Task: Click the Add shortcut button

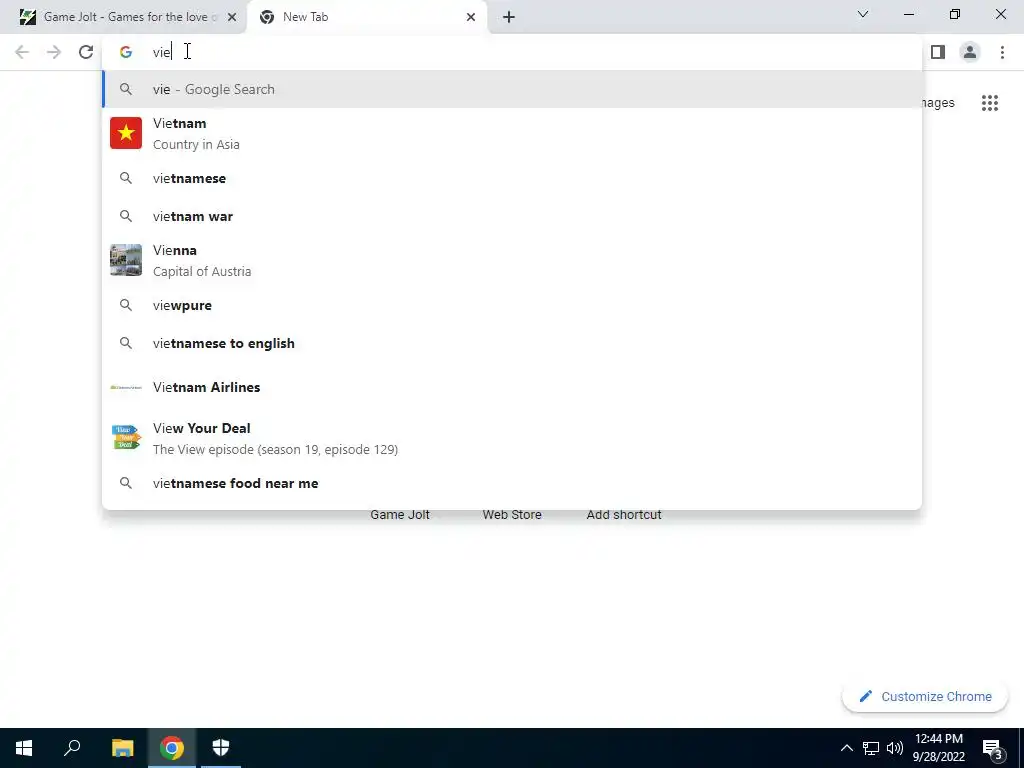Action: coord(624,515)
